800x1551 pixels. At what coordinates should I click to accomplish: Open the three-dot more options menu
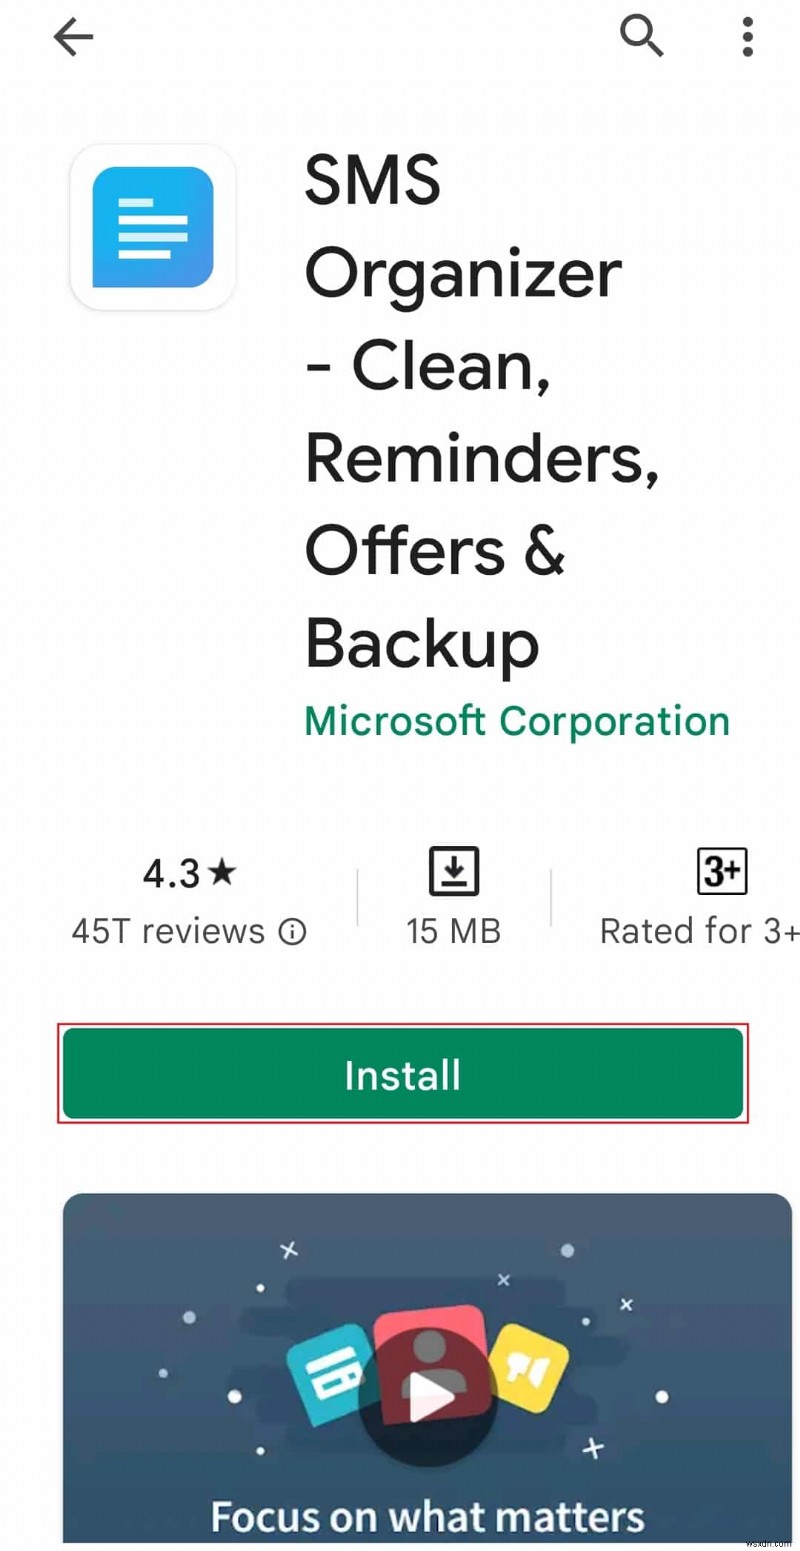pos(747,38)
